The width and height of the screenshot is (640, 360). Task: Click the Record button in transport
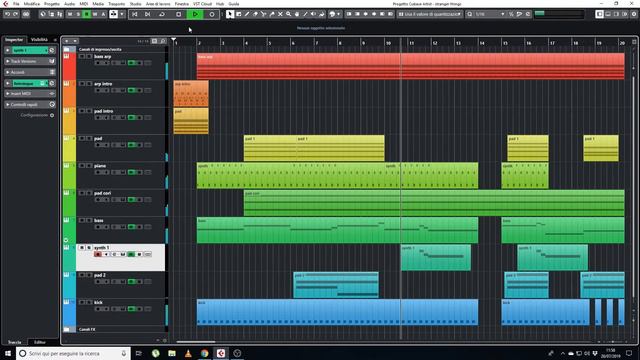point(211,14)
